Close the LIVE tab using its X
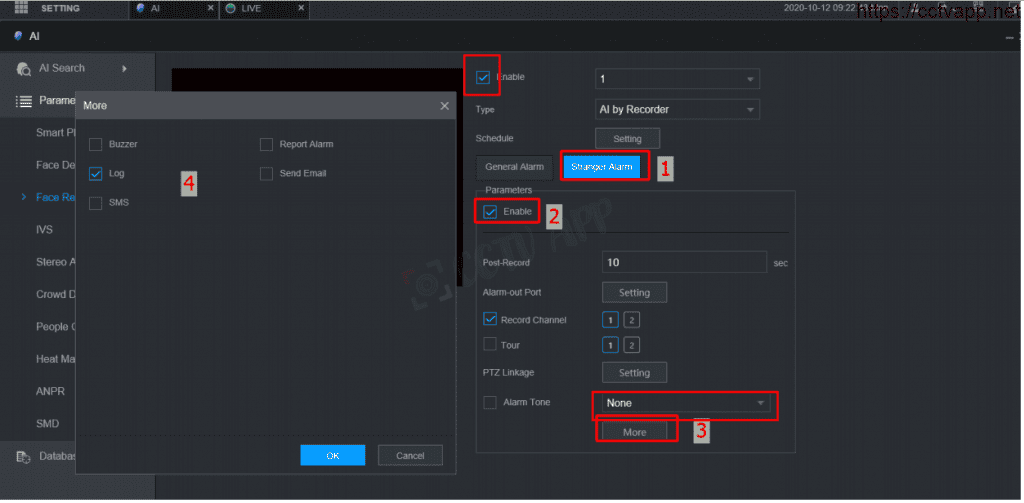The height and width of the screenshot is (503, 1024). [299, 8]
